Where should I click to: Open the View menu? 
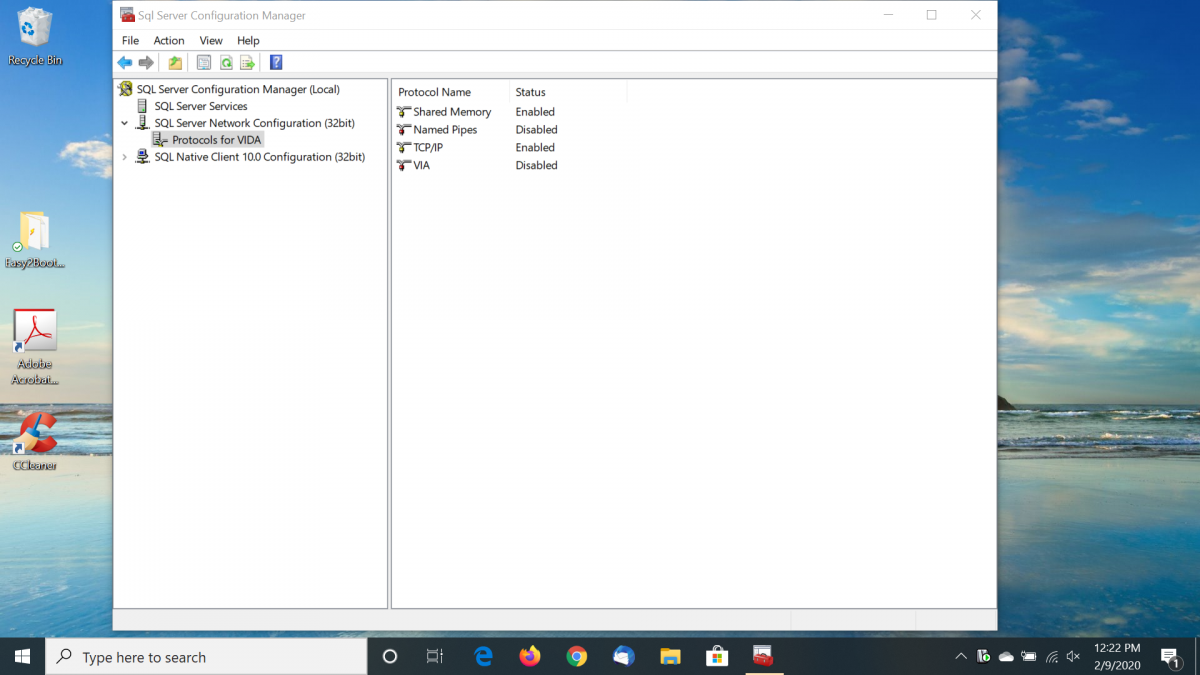(x=211, y=41)
